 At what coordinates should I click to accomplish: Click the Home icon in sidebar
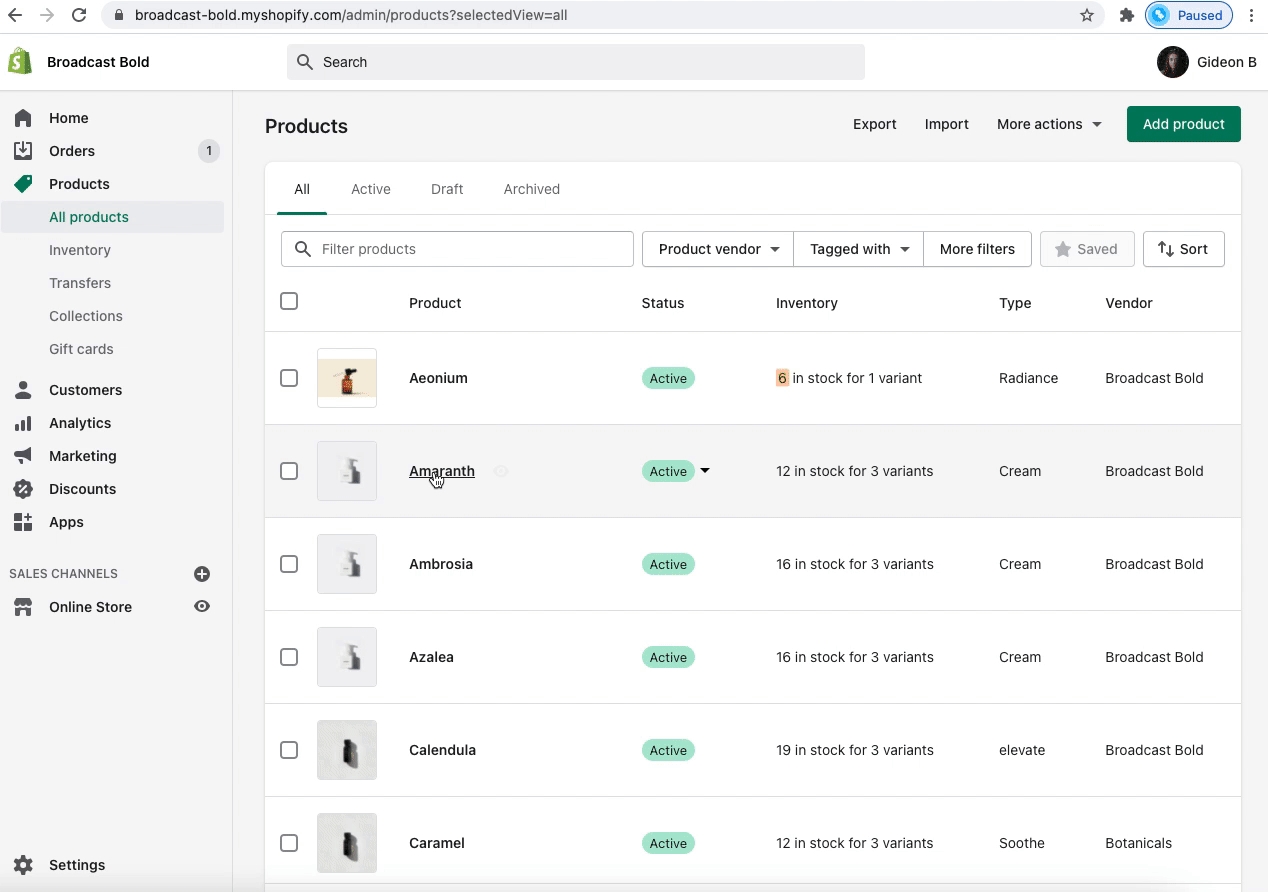pyautogui.click(x=23, y=118)
